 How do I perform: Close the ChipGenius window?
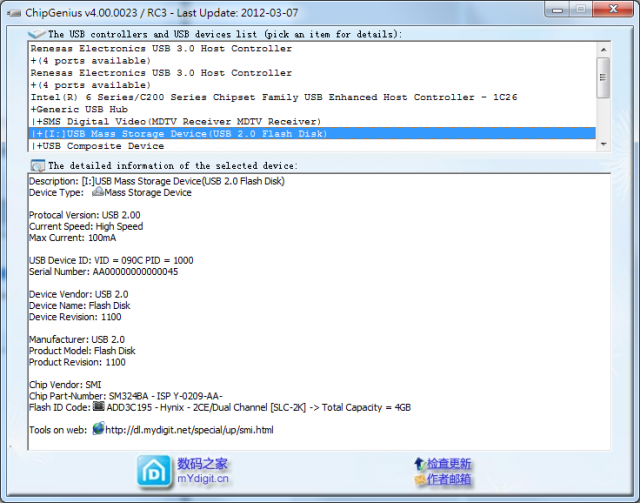point(613,9)
